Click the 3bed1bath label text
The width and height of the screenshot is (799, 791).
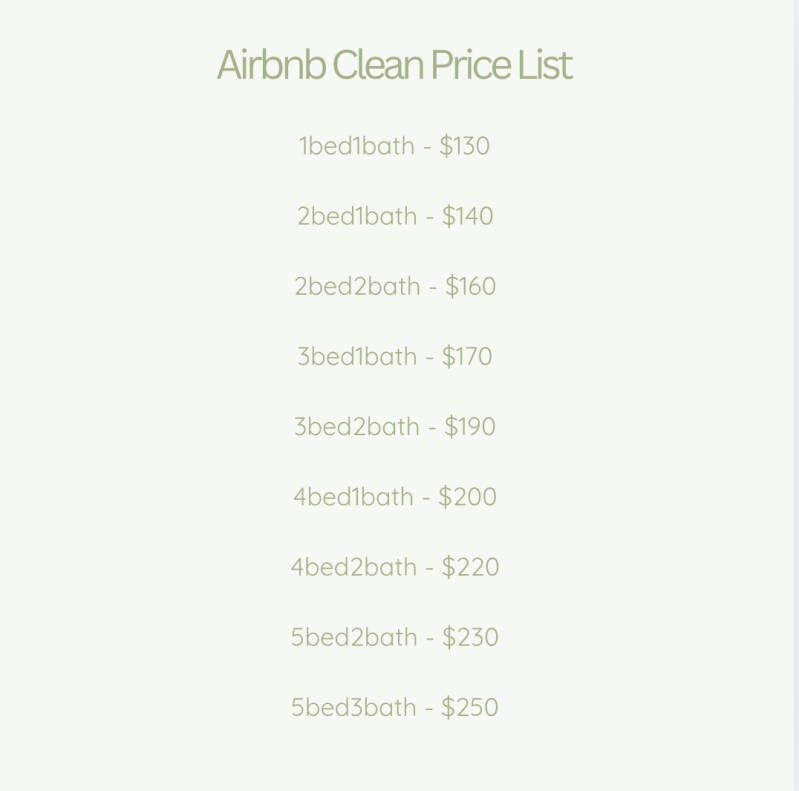pos(357,357)
